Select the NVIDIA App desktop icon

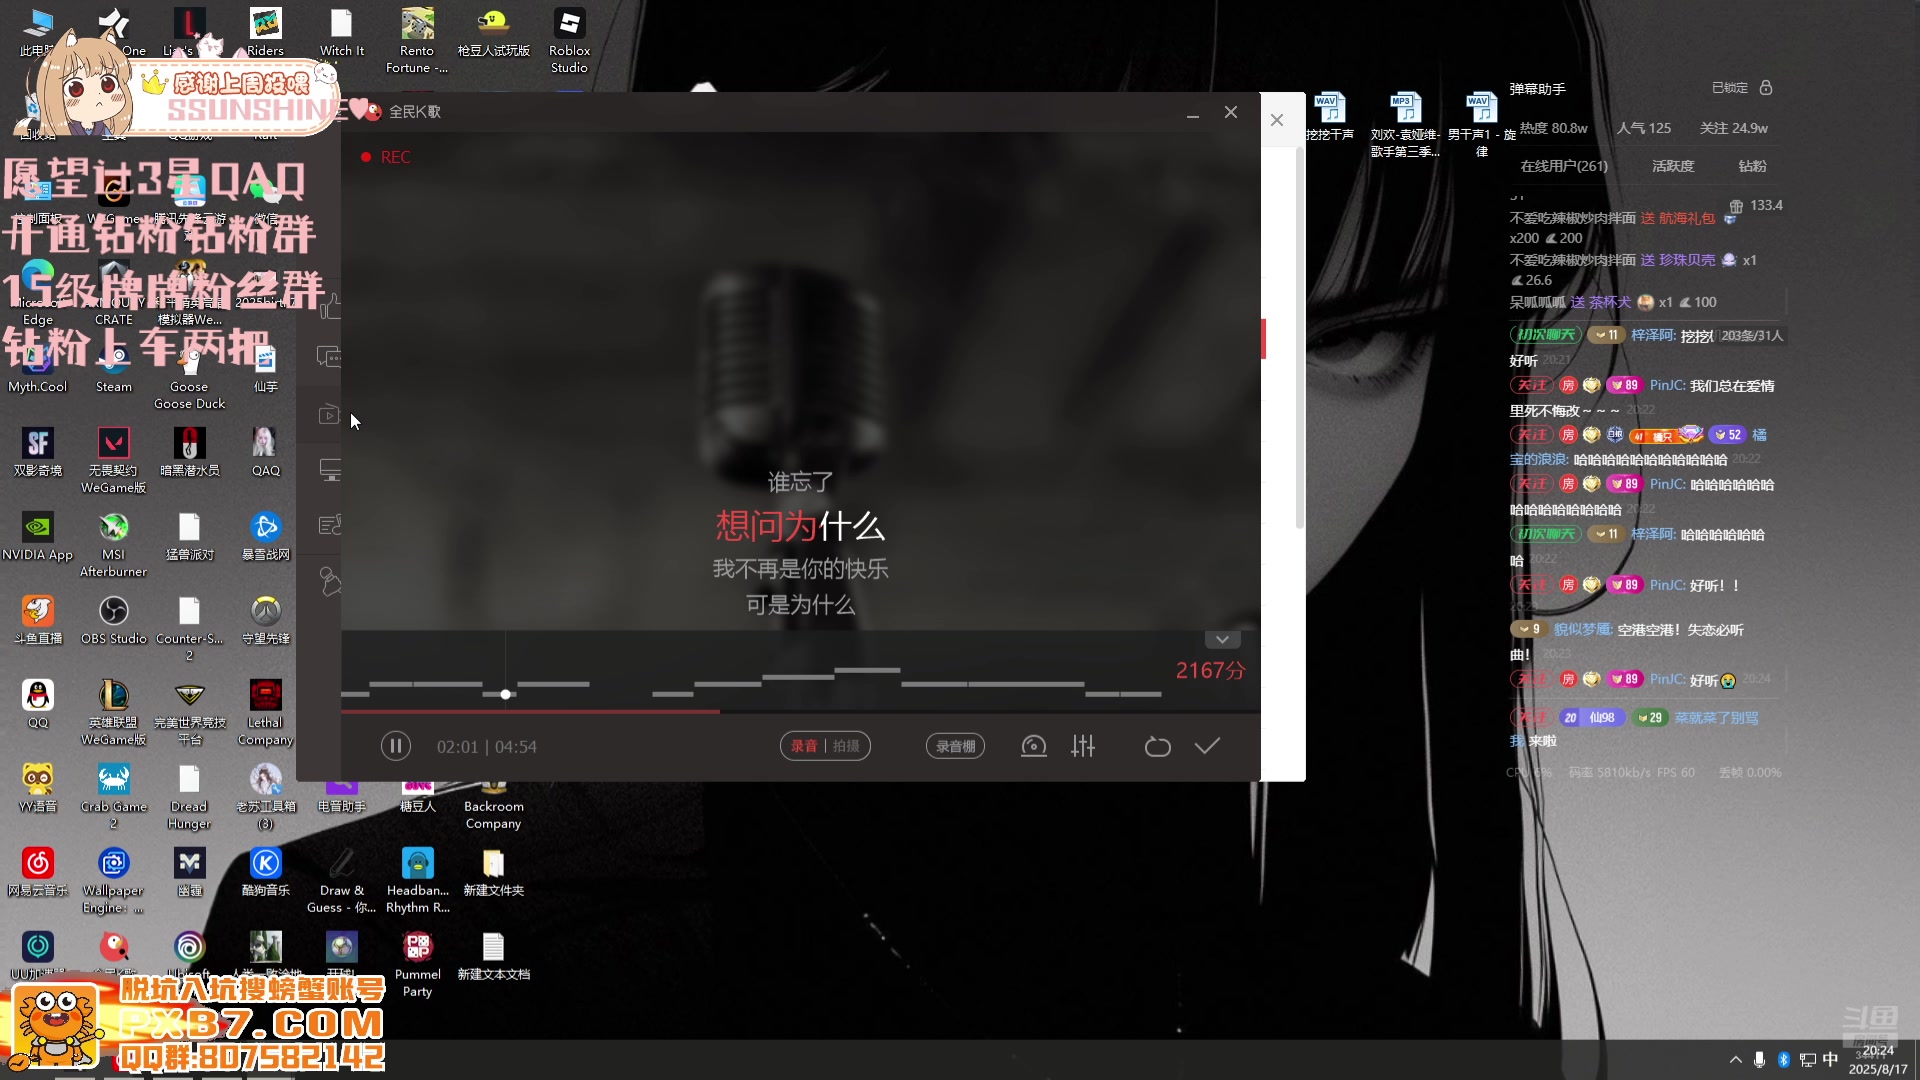38,536
